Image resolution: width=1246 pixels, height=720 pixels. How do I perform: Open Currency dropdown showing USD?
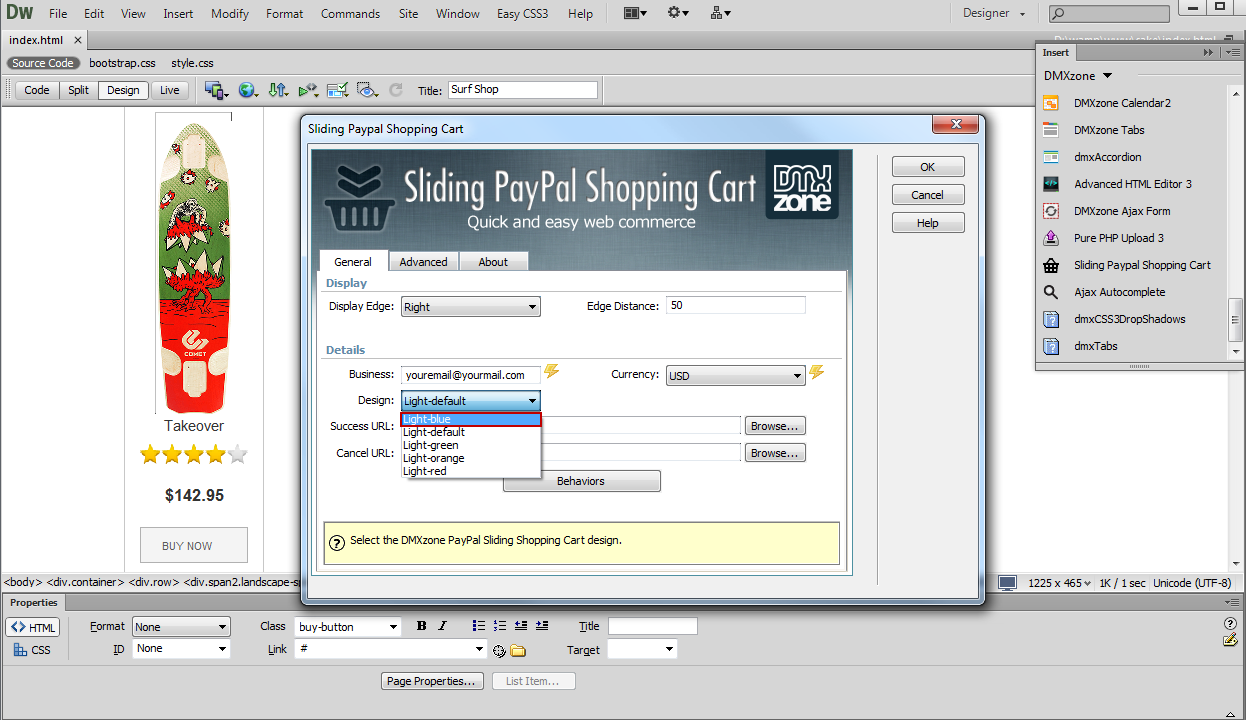click(x=735, y=376)
